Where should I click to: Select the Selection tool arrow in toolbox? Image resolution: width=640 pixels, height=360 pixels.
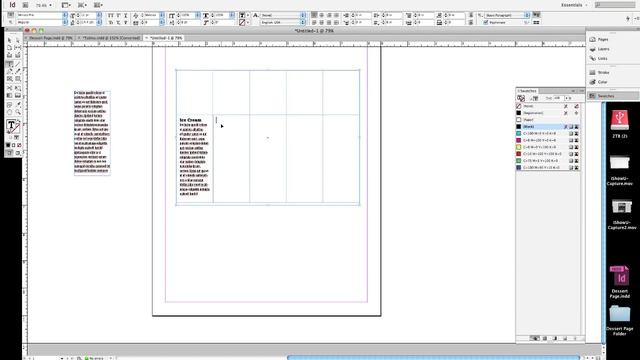9,40
